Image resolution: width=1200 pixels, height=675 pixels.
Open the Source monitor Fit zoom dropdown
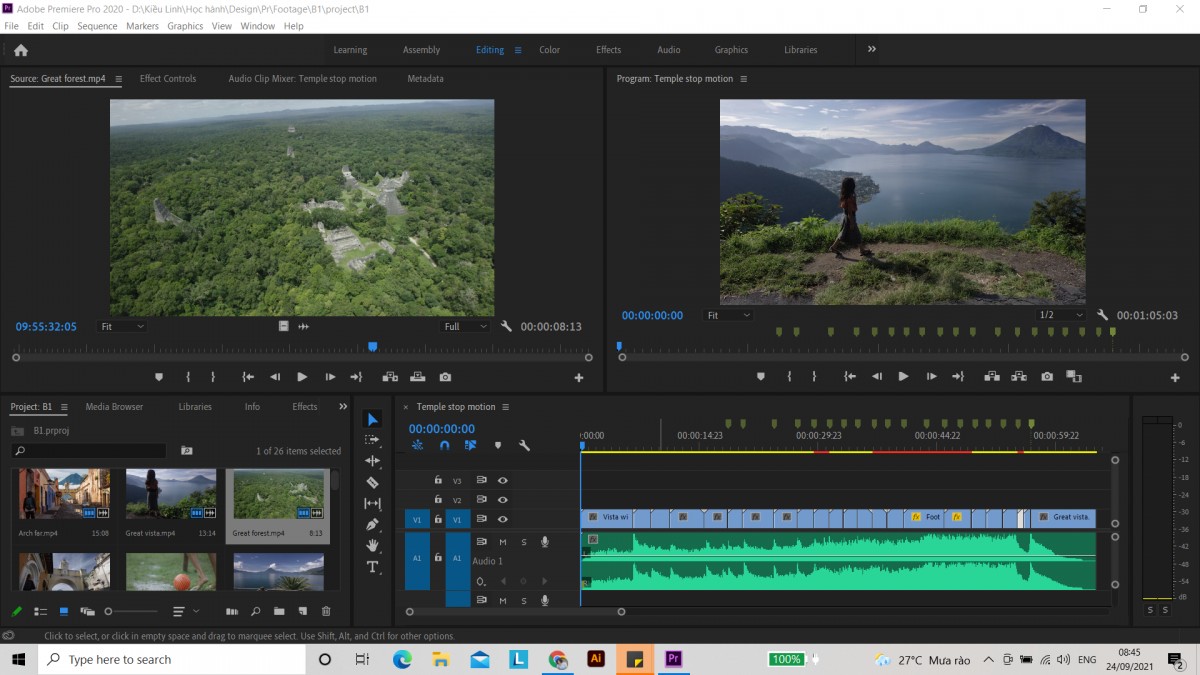point(123,326)
